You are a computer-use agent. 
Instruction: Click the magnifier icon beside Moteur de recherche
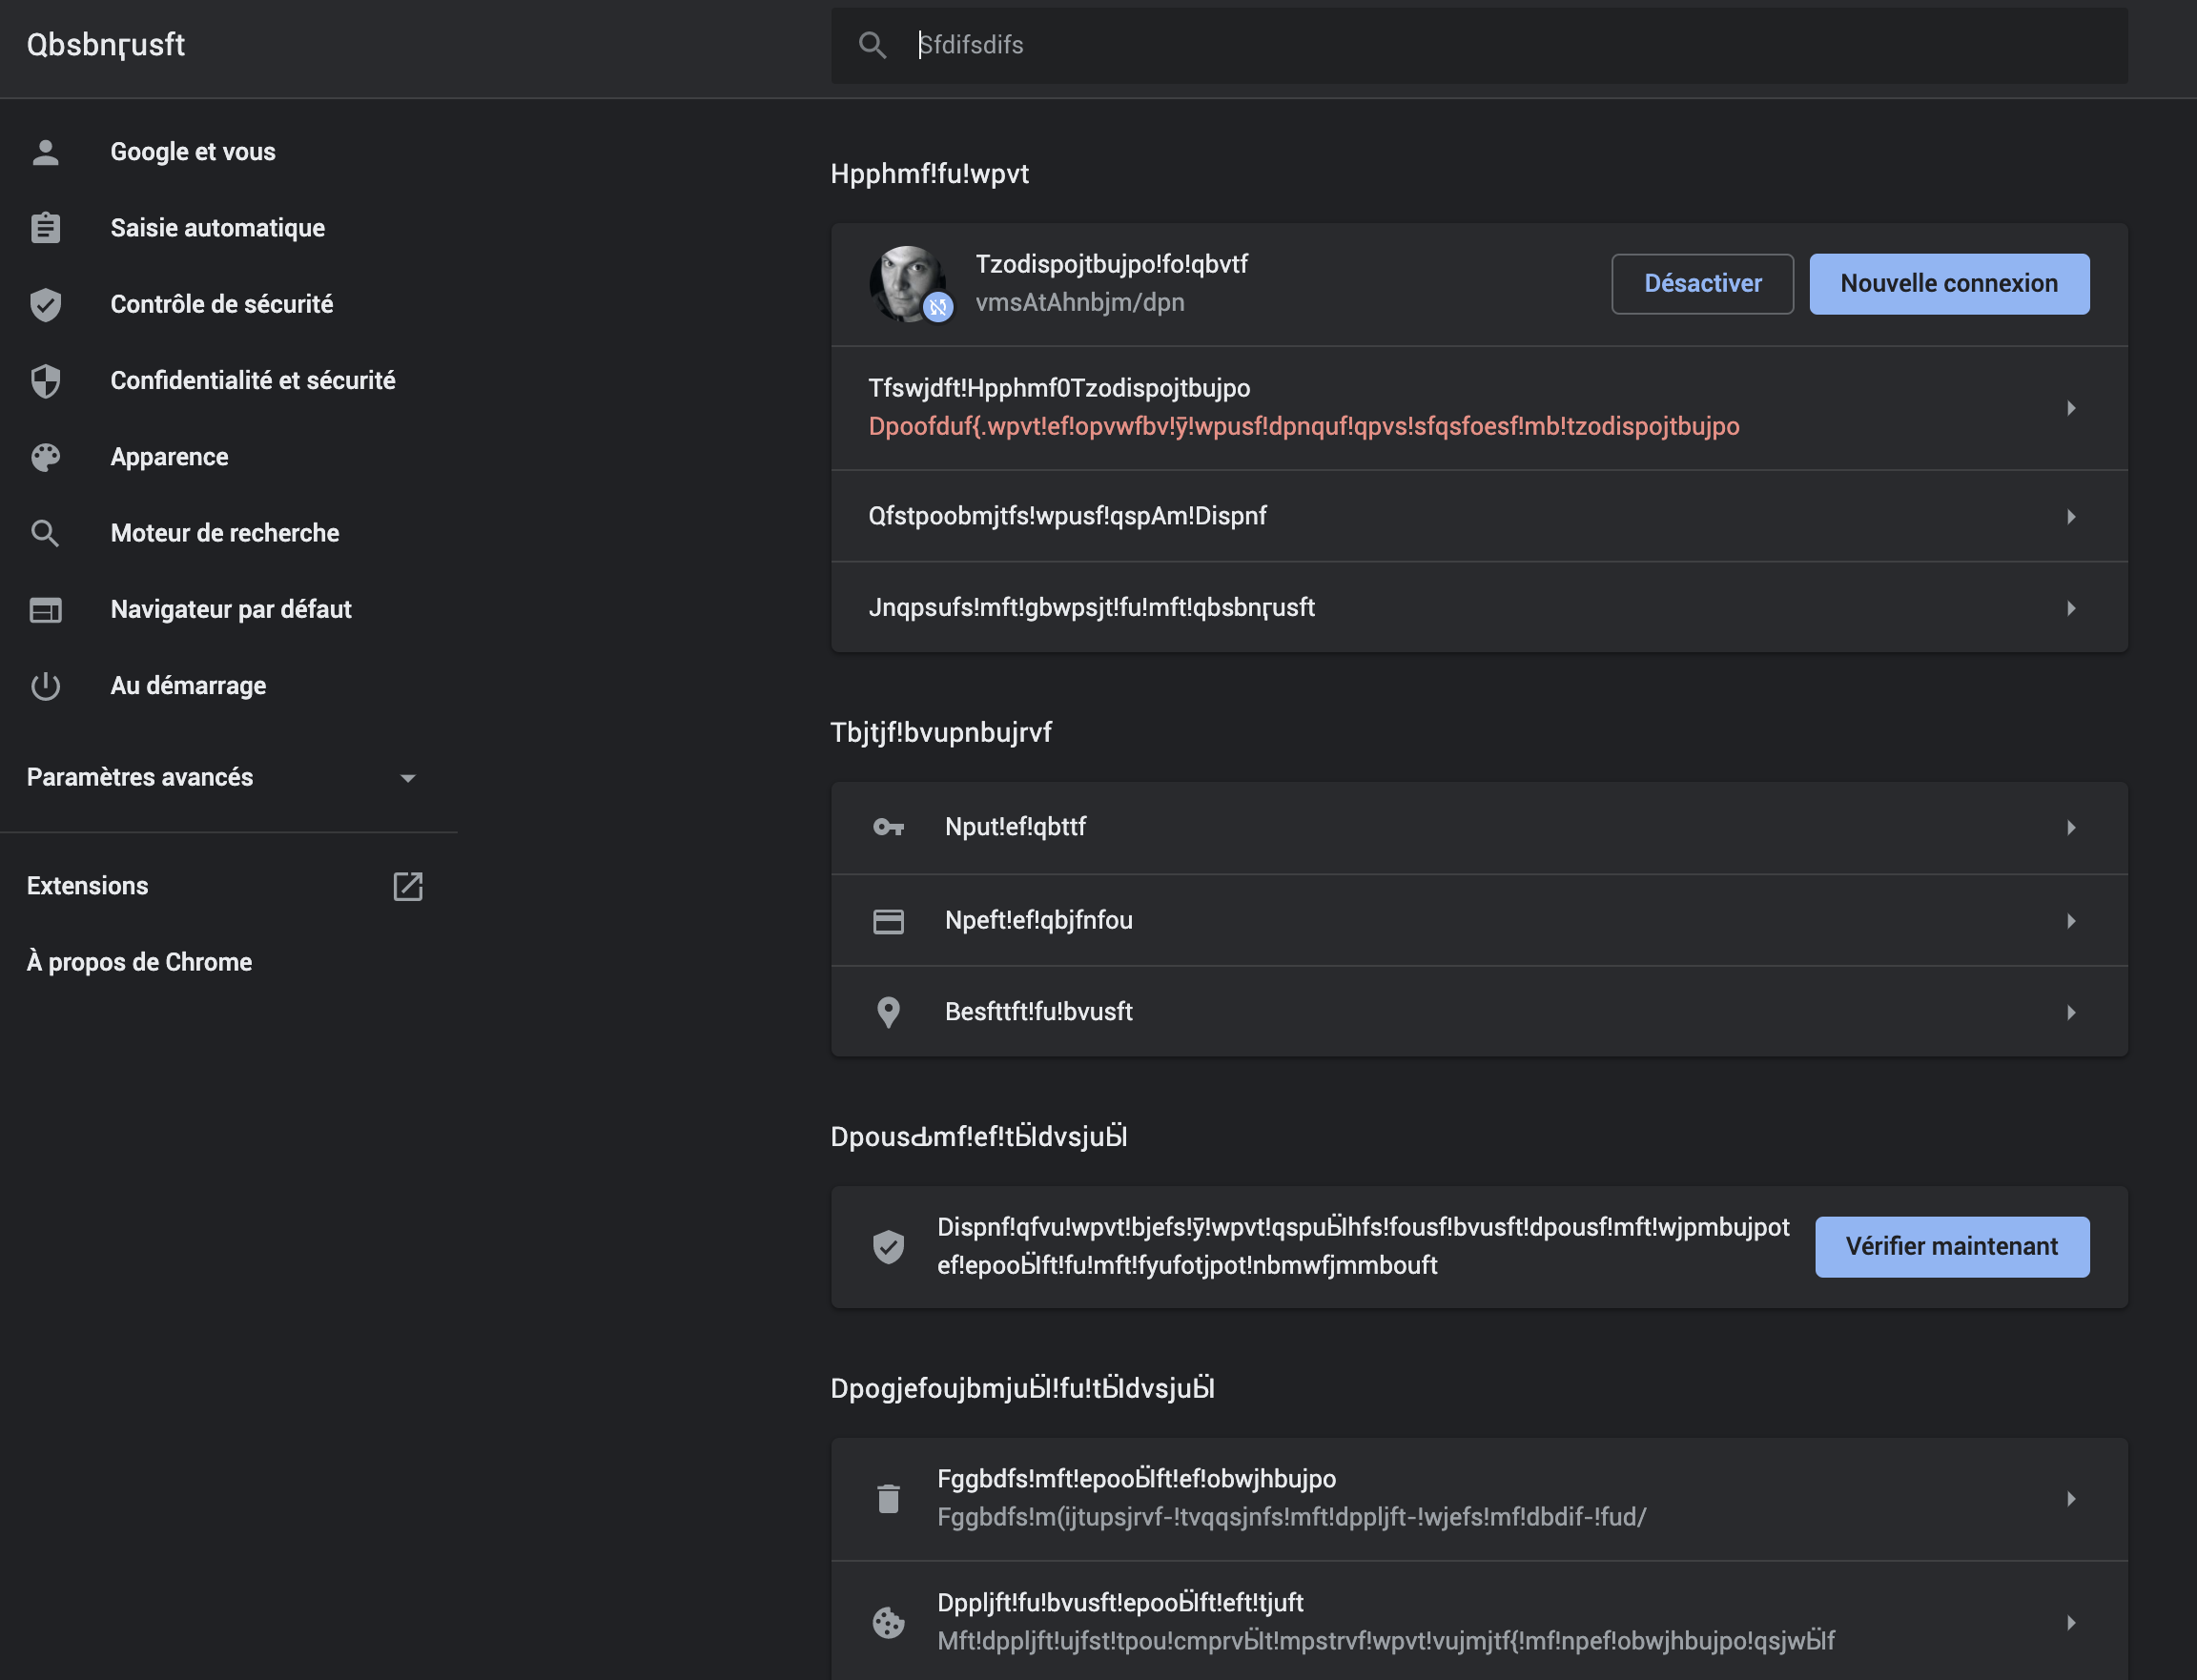point(45,533)
